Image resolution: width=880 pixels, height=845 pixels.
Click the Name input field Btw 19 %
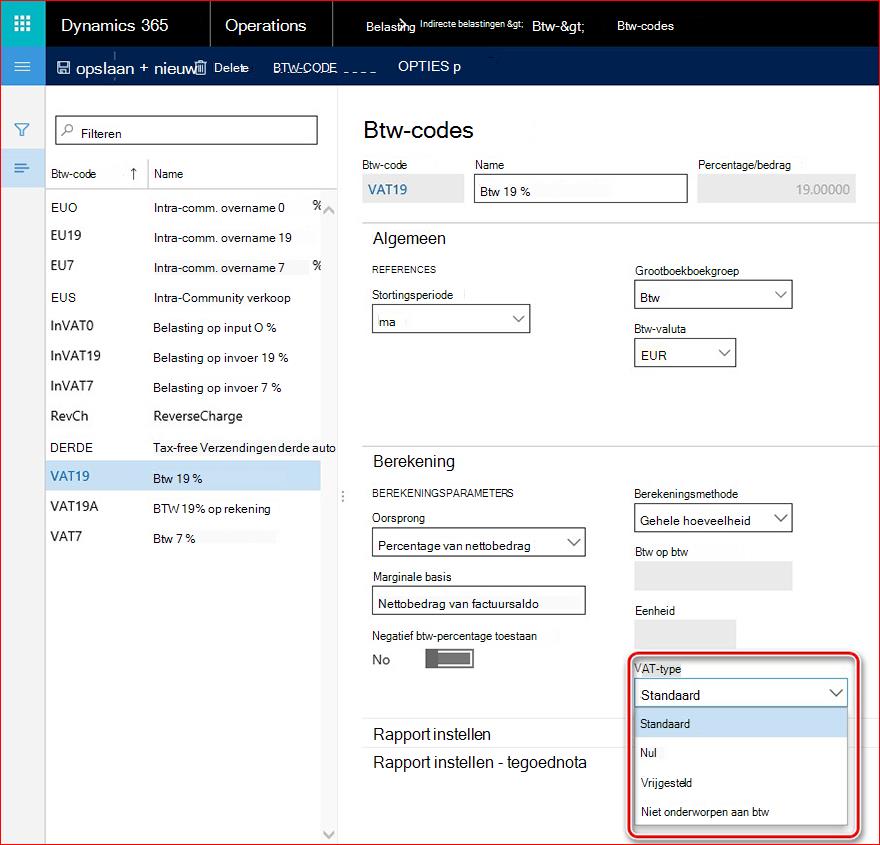pos(580,189)
